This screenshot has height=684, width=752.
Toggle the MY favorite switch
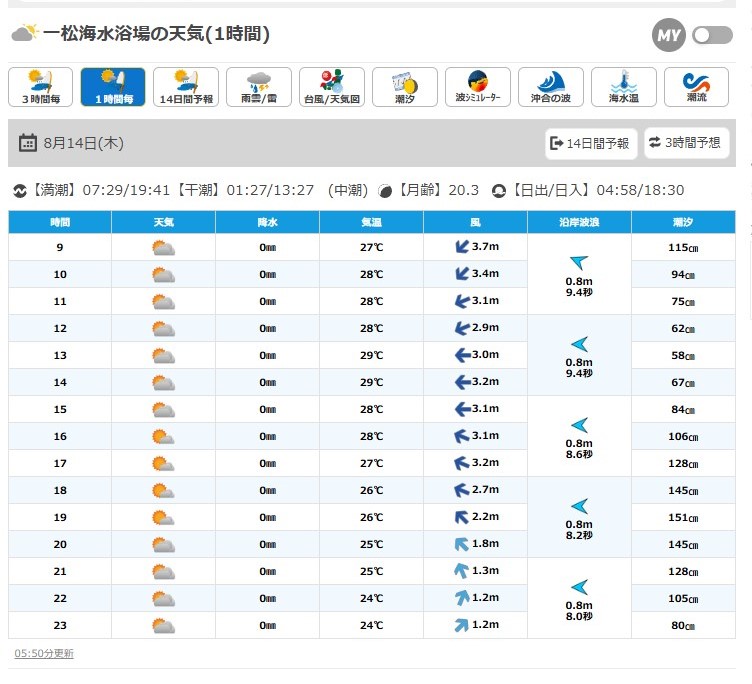(x=712, y=35)
